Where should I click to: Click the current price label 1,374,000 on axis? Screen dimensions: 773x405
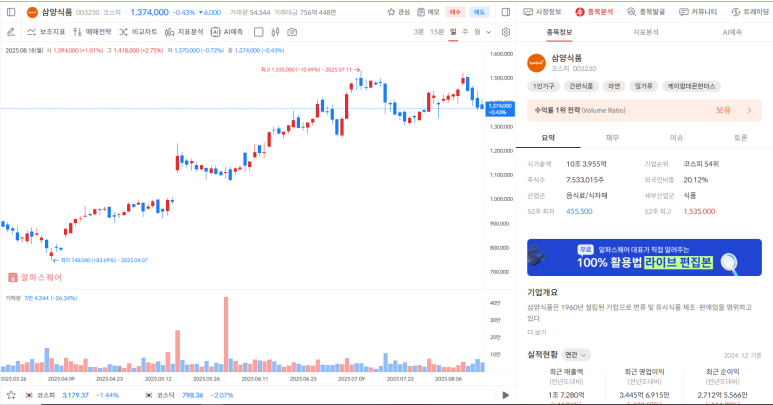[500, 109]
